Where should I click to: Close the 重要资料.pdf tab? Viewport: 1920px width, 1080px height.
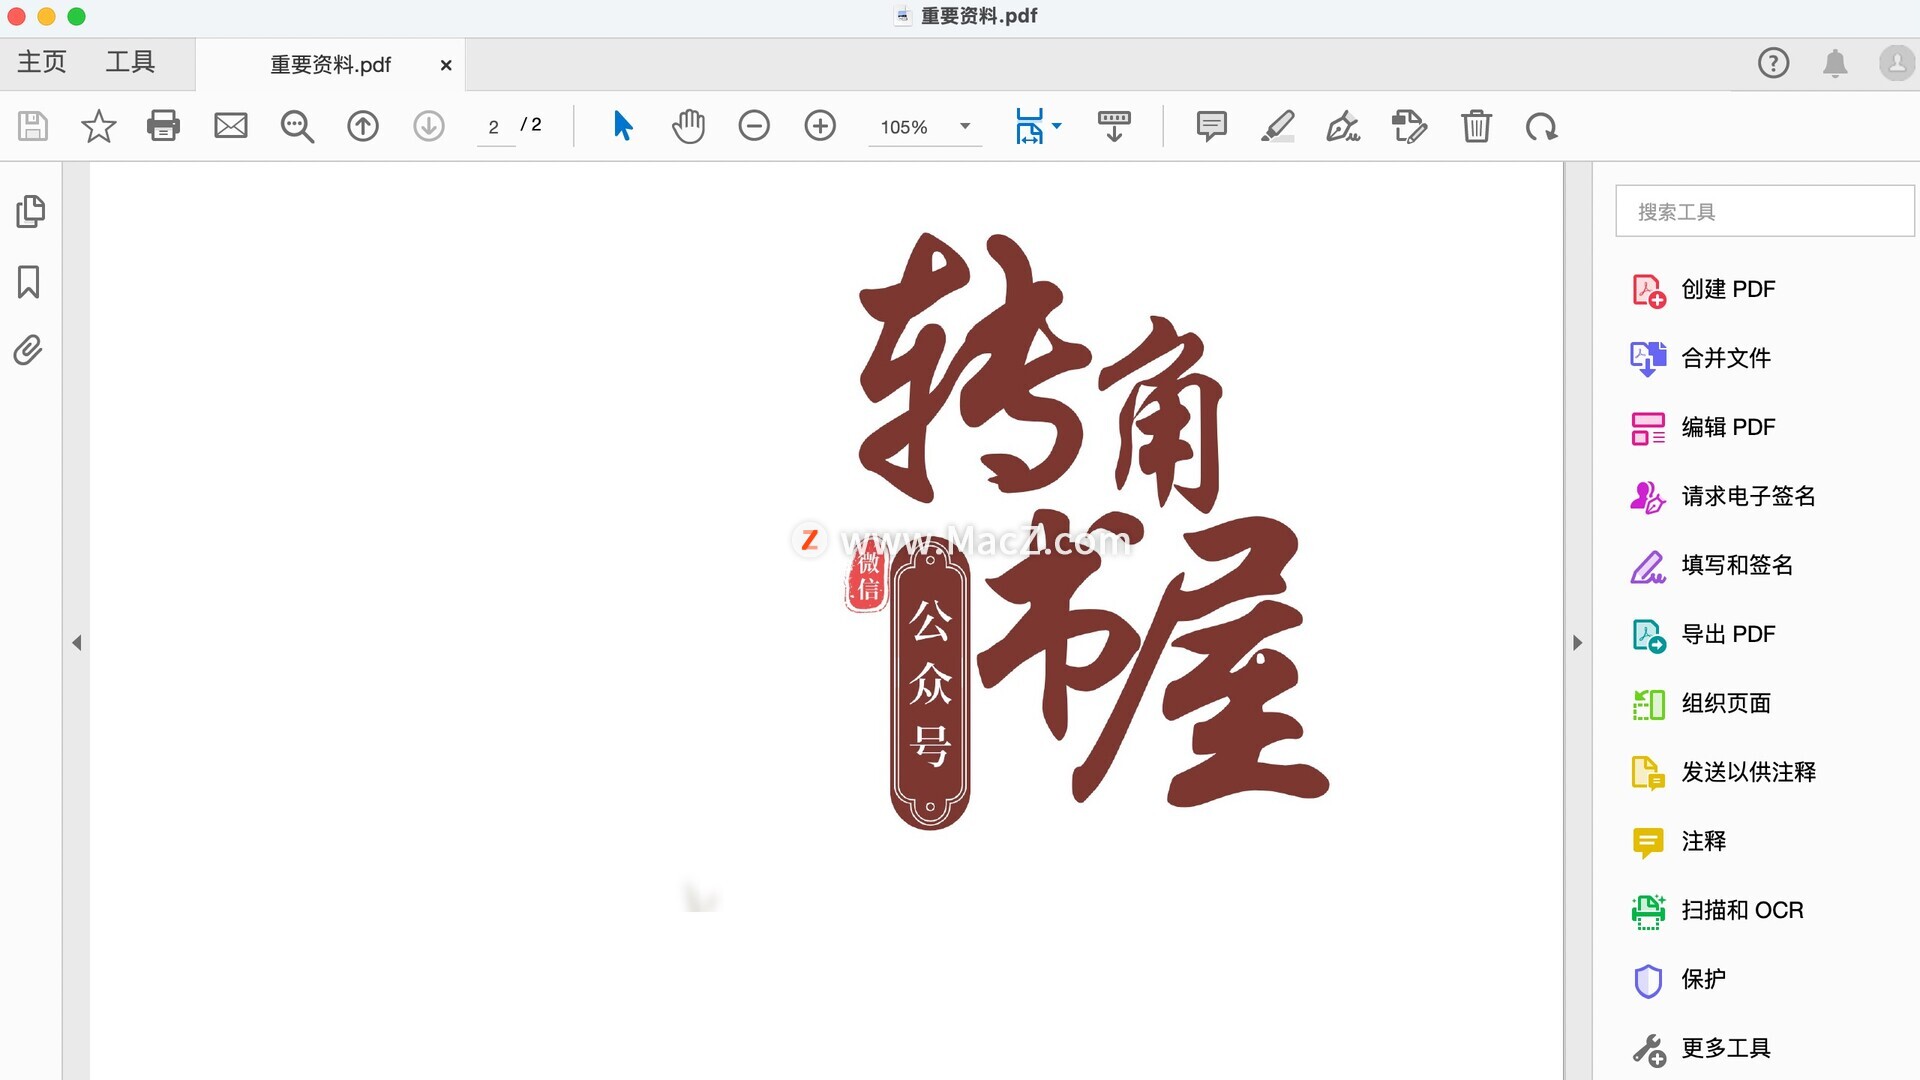coord(446,65)
